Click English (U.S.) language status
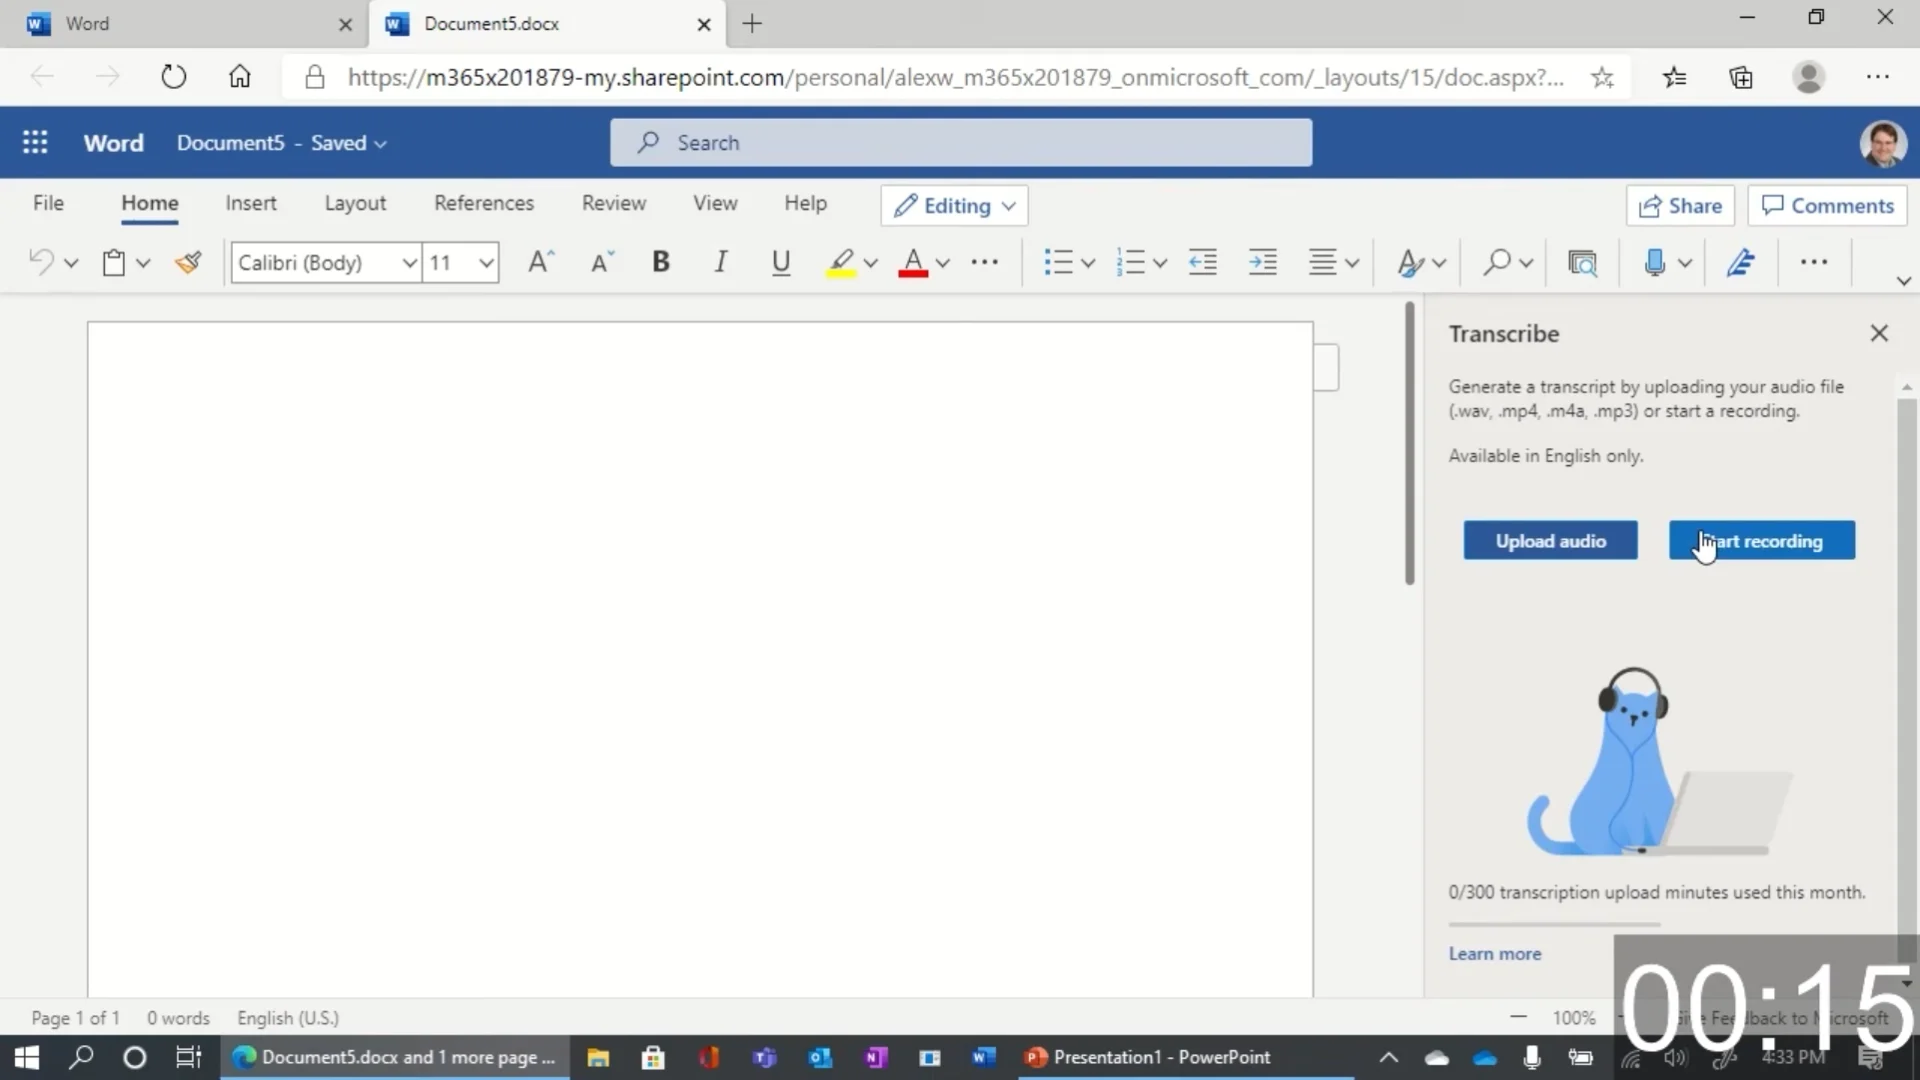Screen dimensions: 1920x1080 pos(288,1018)
